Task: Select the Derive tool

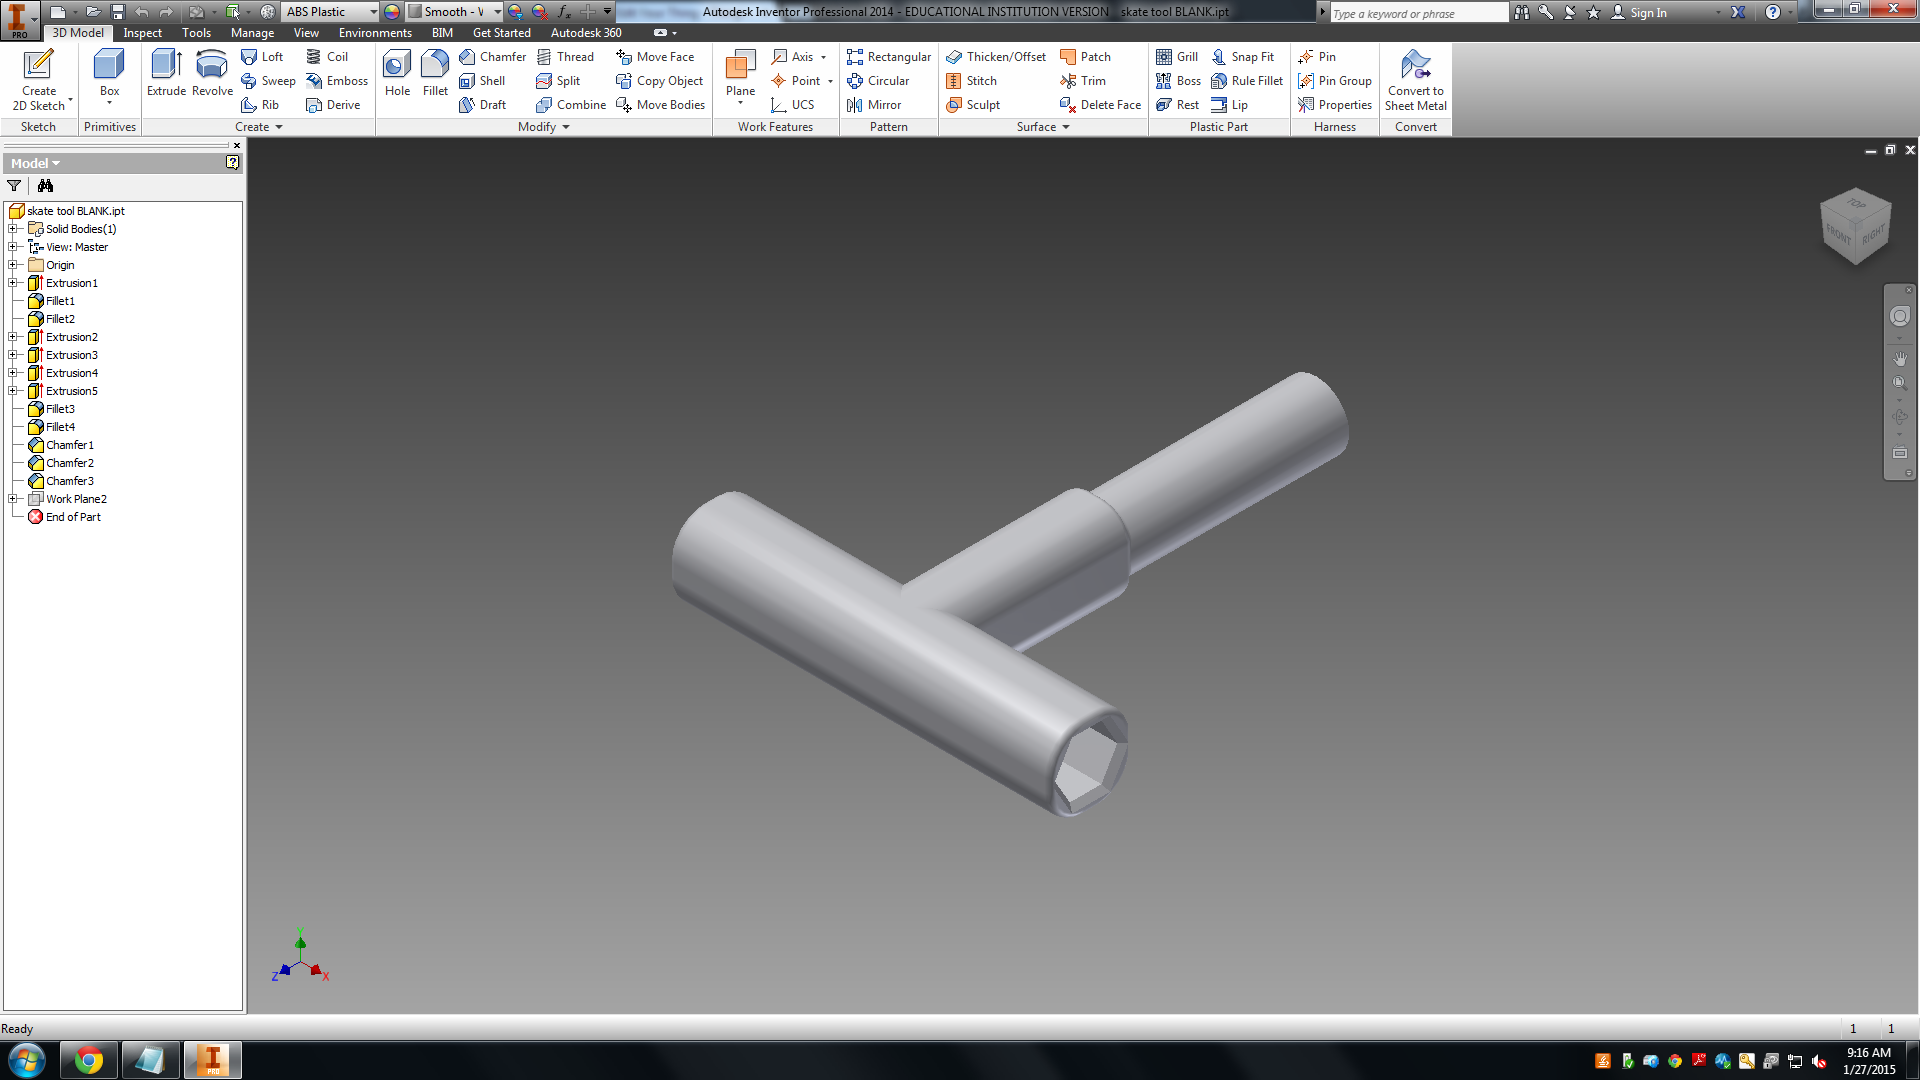Action: pyautogui.click(x=333, y=105)
